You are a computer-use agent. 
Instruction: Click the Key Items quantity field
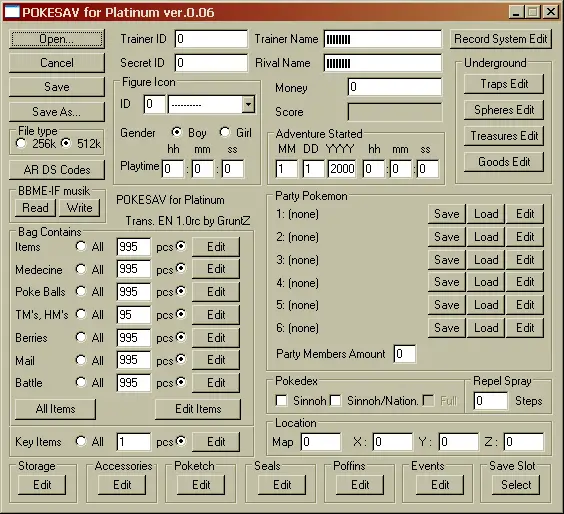(x=133, y=442)
